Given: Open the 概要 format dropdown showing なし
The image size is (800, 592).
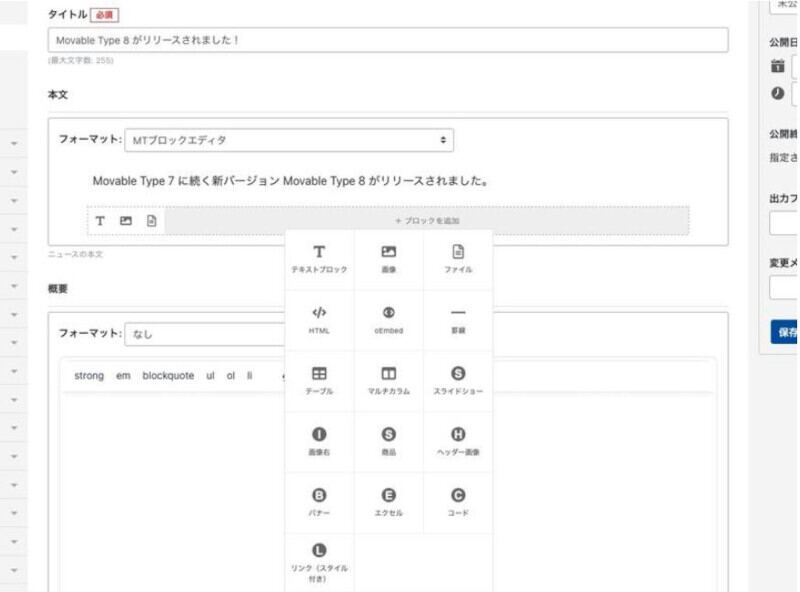Looking at the screenshot, I should tap(205, 334).
